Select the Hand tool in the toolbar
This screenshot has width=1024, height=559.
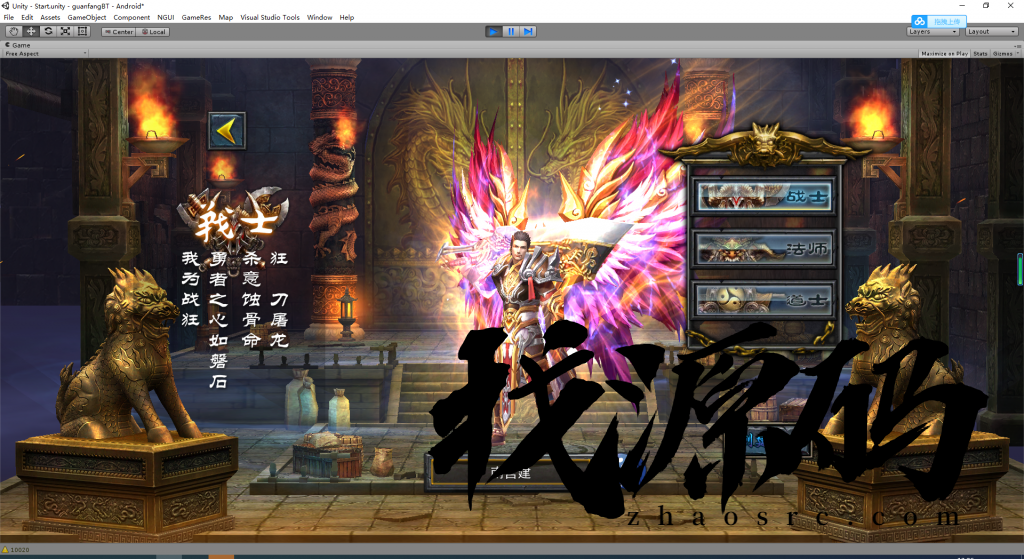click(13, 31)
